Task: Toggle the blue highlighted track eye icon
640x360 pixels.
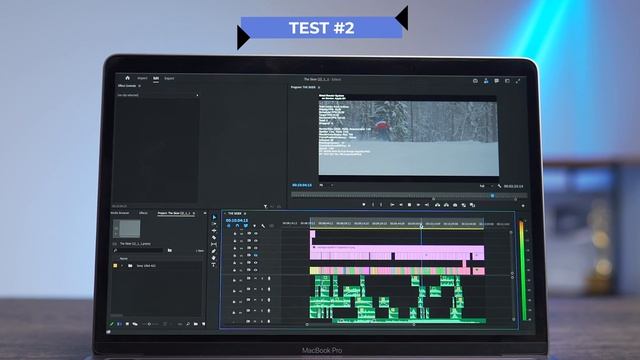Action: pos(256,255)
